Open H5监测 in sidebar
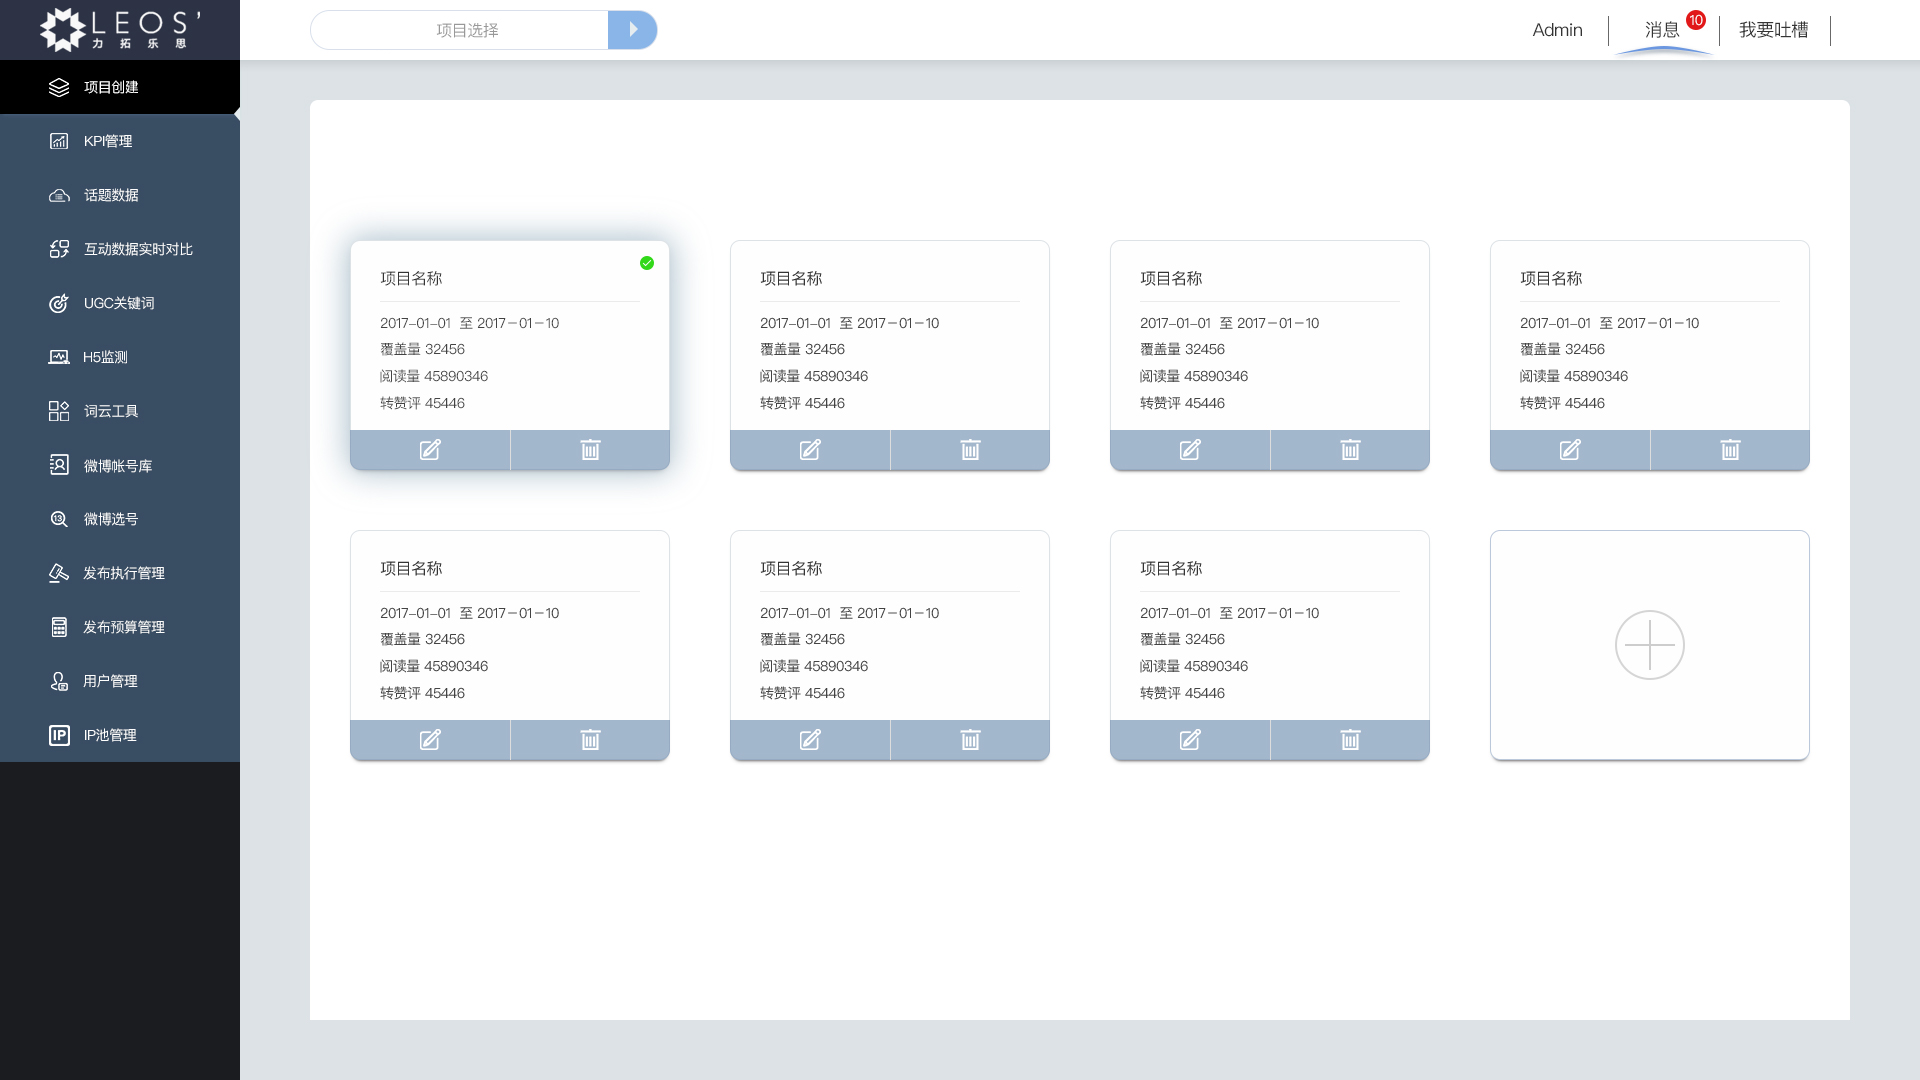 click(120, 357)
